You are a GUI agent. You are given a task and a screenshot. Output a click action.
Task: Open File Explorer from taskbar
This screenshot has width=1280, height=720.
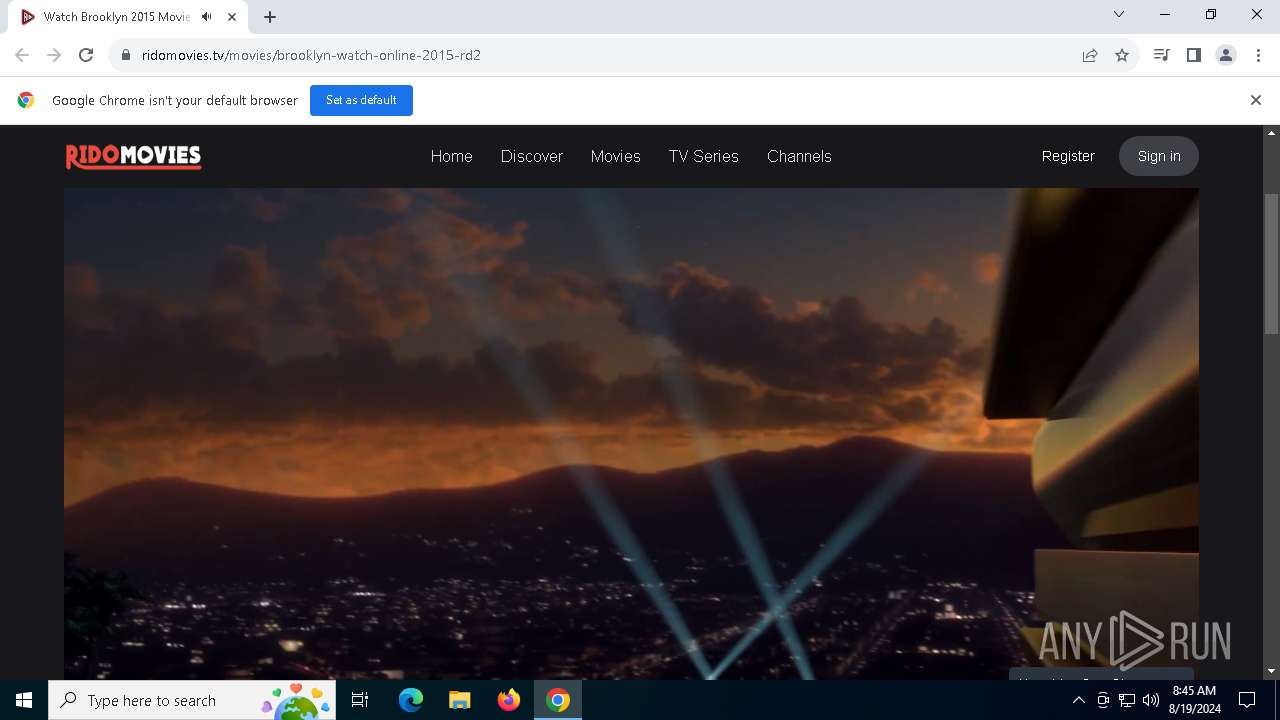459,700
